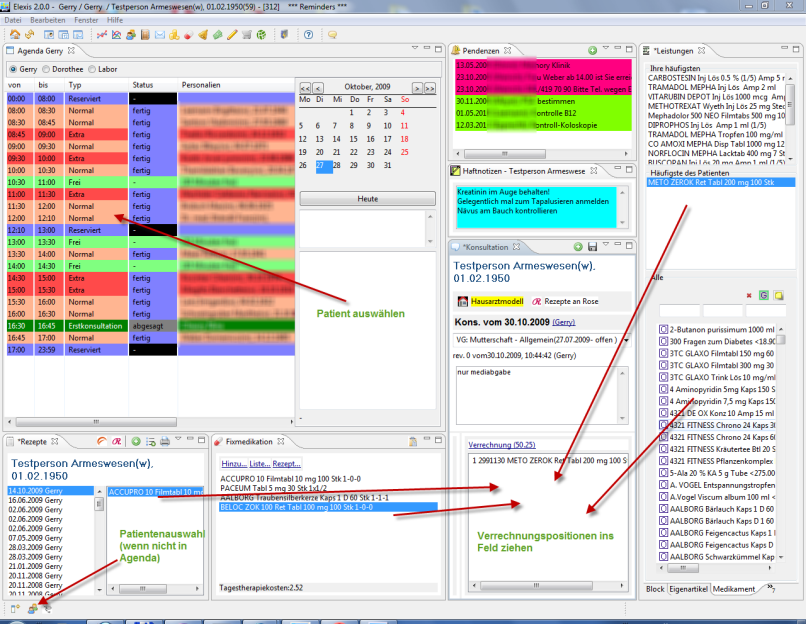Click the (Gerry) link beside Kons. date
This screenshot has width=806, height=624.
click(564, 322)
